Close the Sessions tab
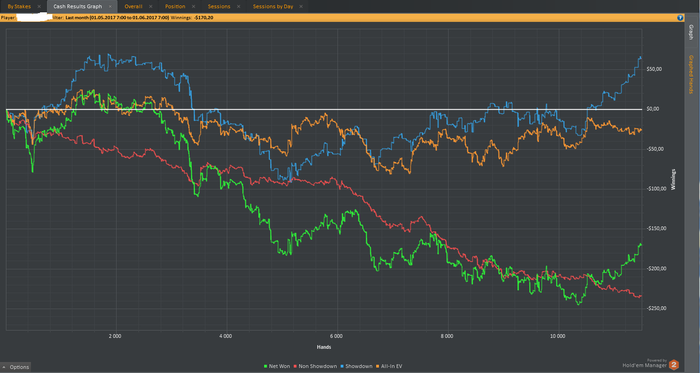Image resolution: width=700 pixels, height=373 pixels. pyautogui.click(x=238, y=6)
